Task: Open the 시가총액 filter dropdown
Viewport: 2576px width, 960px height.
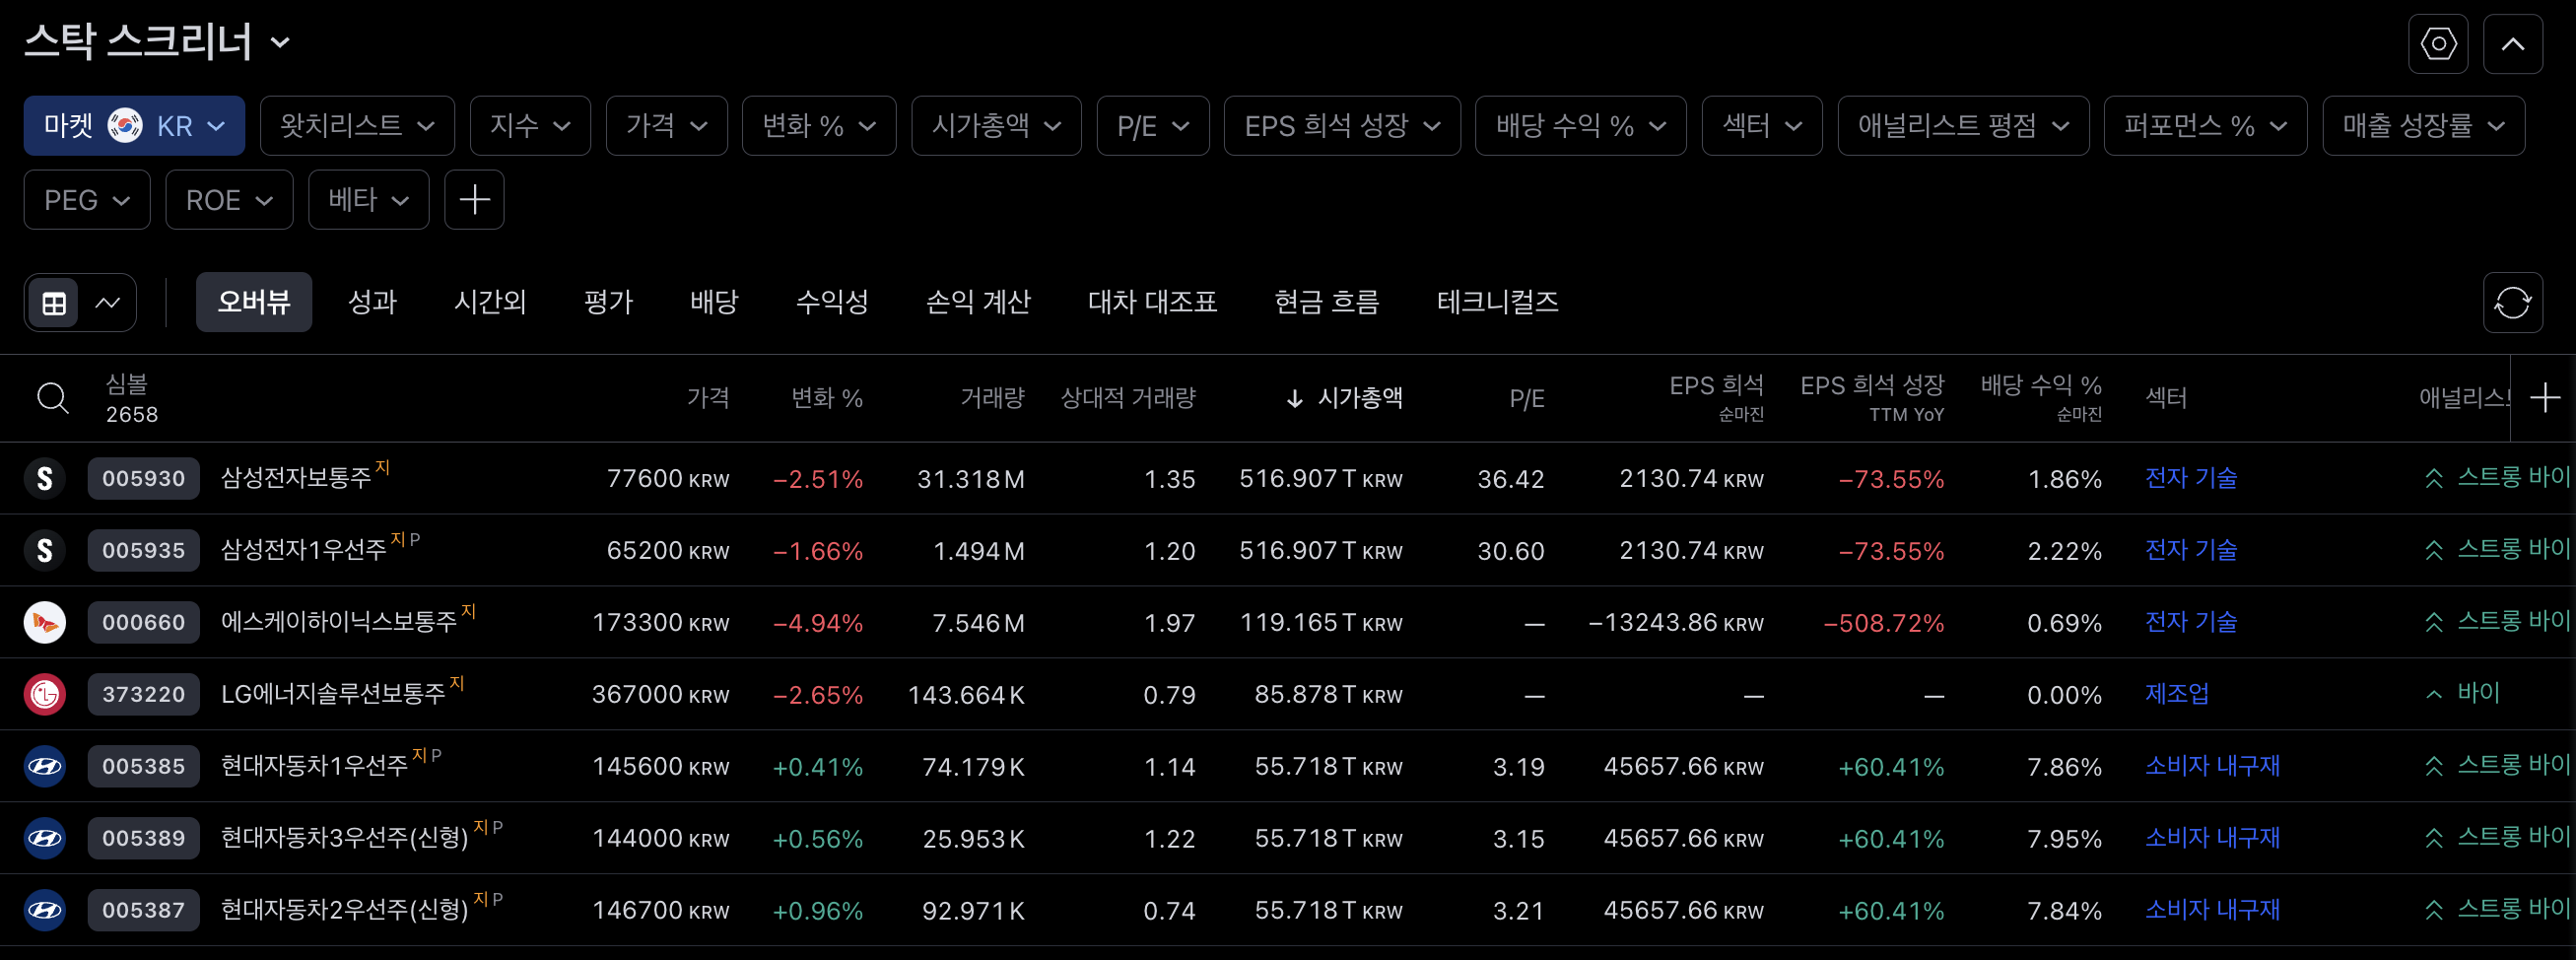Action: 996,126
